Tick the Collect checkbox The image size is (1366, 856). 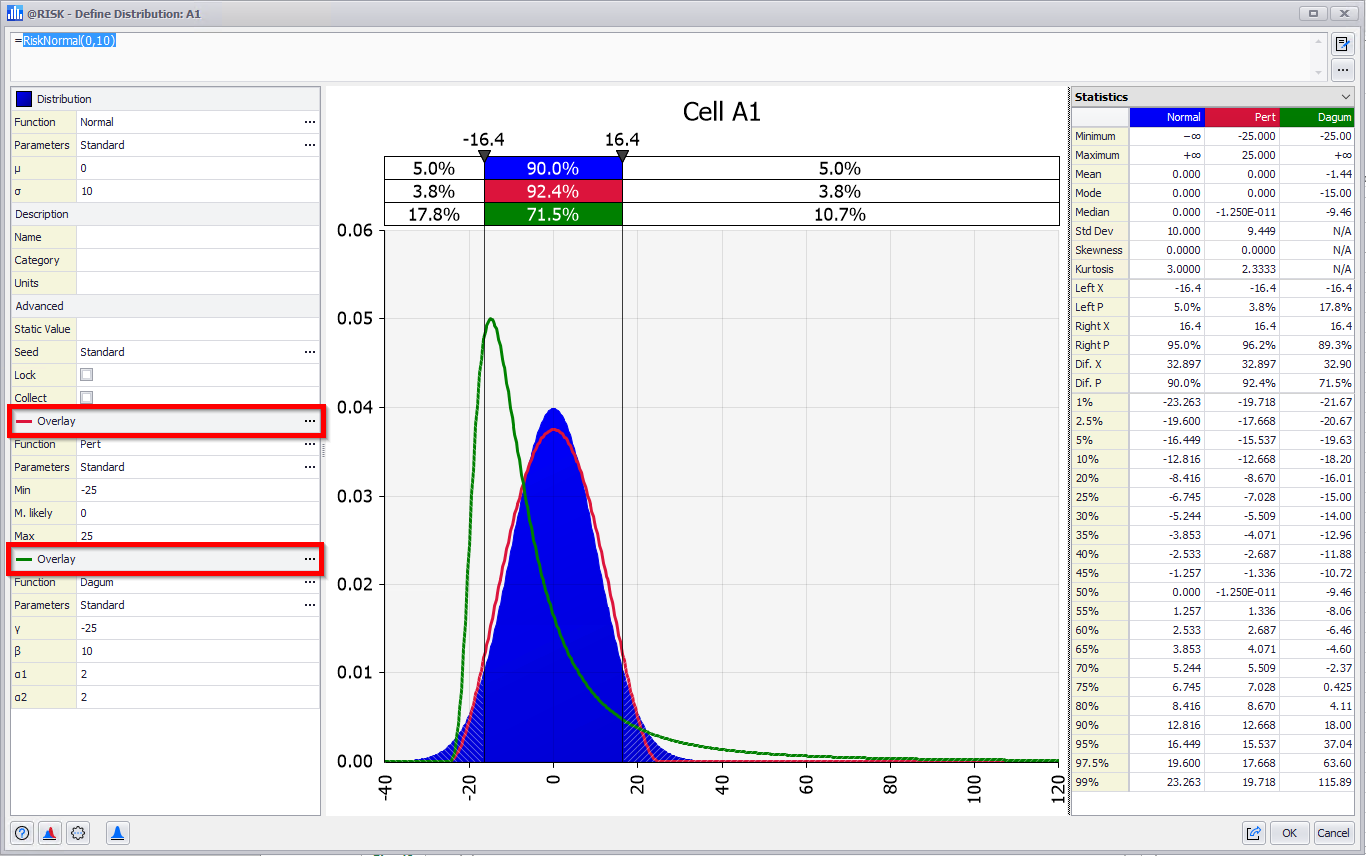tap(87, 398)
